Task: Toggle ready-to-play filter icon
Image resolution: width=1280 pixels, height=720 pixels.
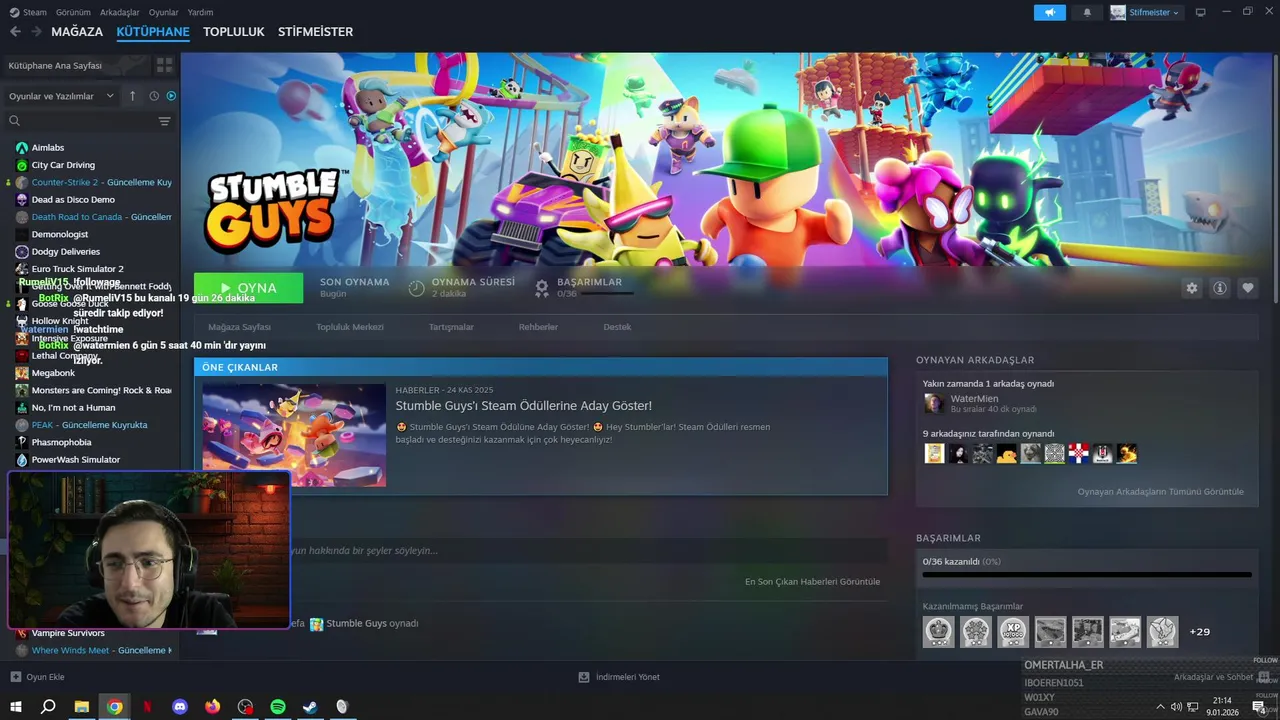Action: [x=171, y=96]
